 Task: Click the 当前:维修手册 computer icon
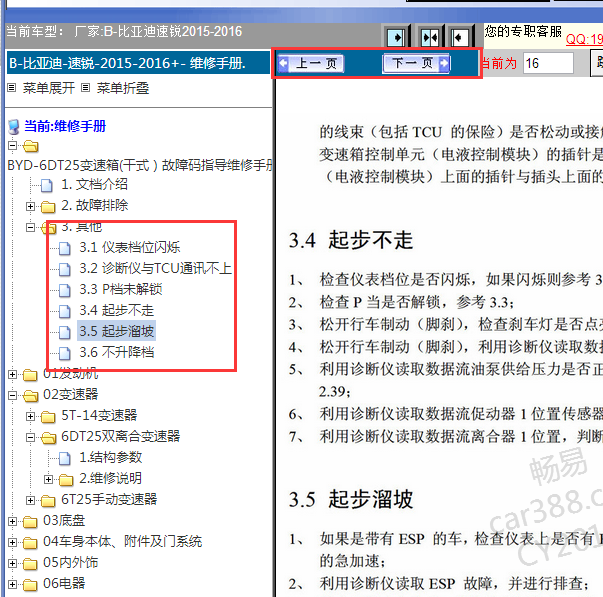pos(14,127)
